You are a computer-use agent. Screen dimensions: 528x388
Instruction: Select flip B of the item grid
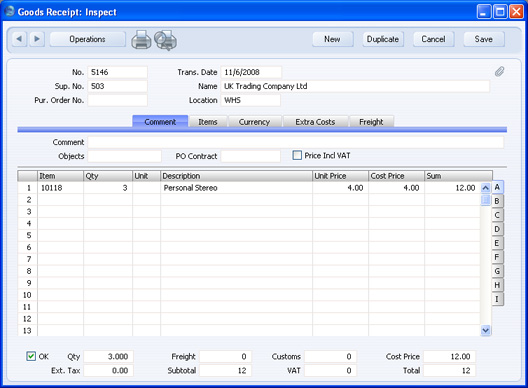tap(497, 201)
